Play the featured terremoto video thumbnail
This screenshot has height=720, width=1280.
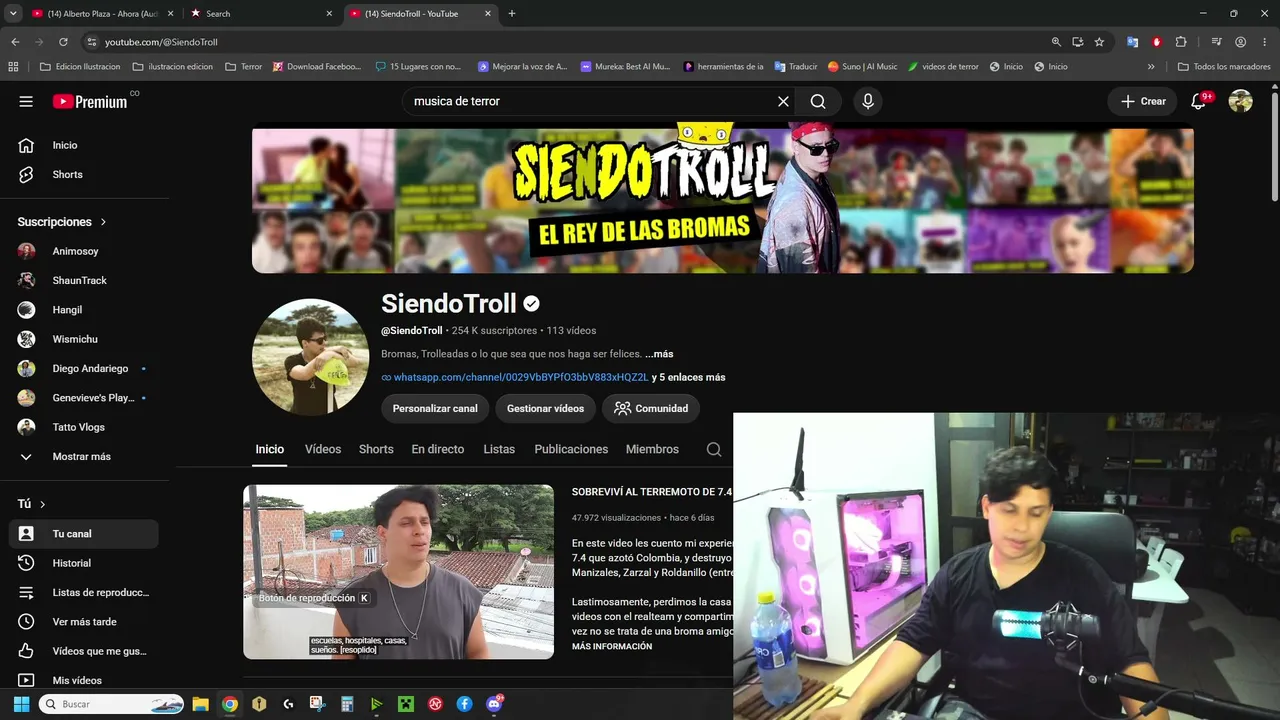[398, 572]
